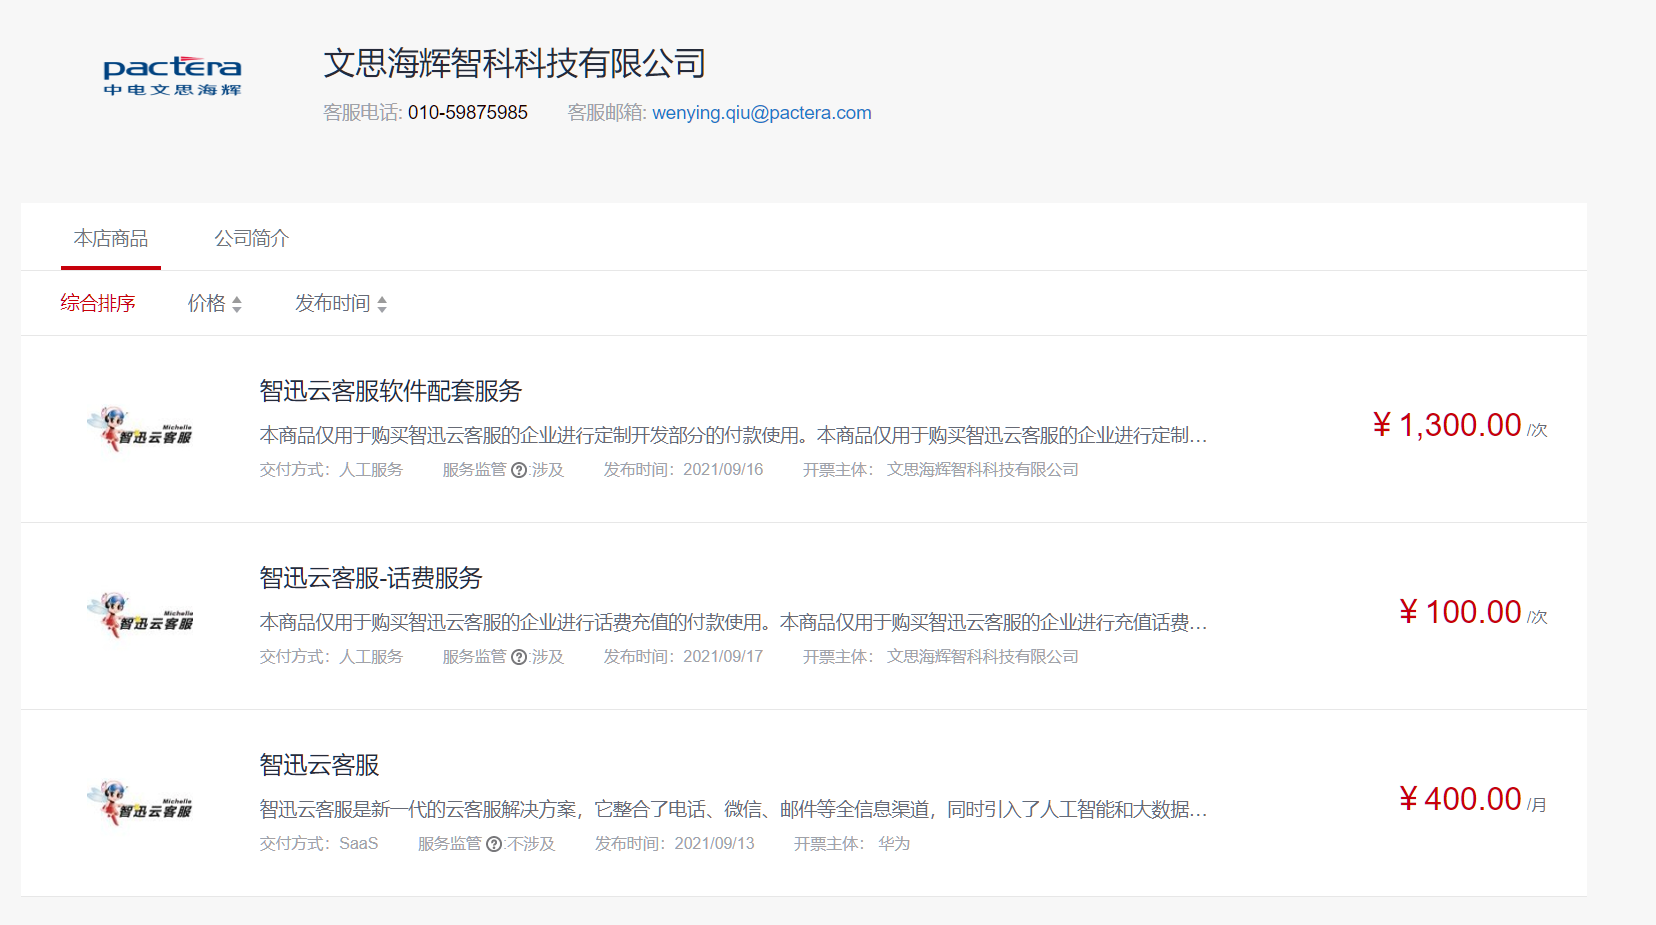Click service supervision help icon for 智迅云客服软件配套服务

click(x=519, y=470)
